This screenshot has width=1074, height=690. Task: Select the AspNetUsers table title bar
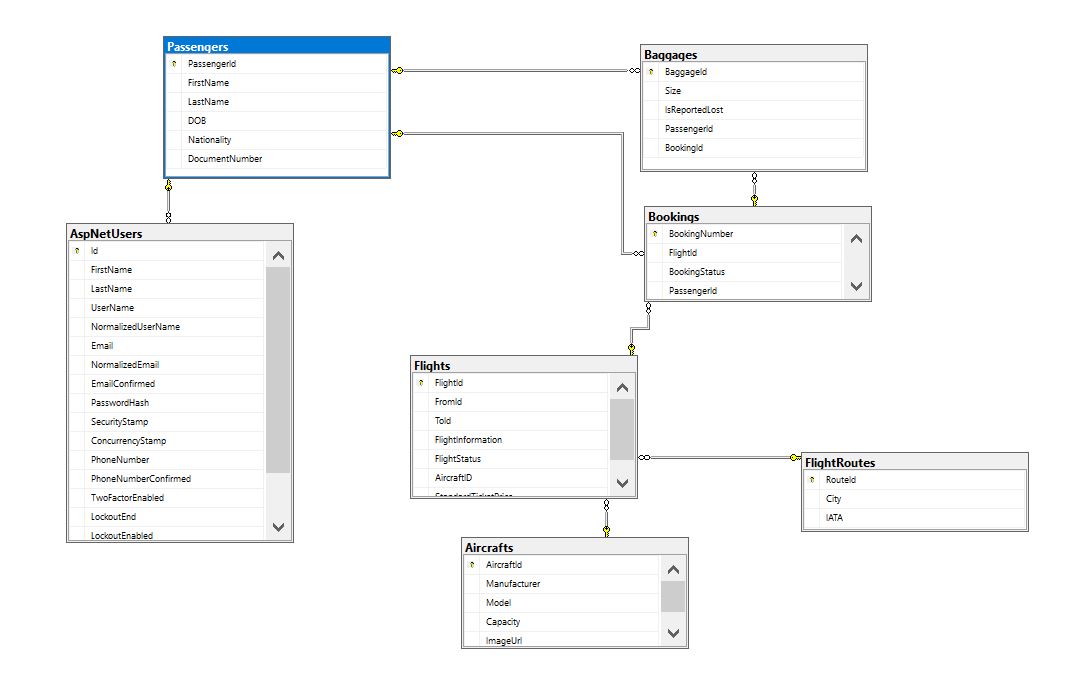pyautogui.click(x=180, y=234)
